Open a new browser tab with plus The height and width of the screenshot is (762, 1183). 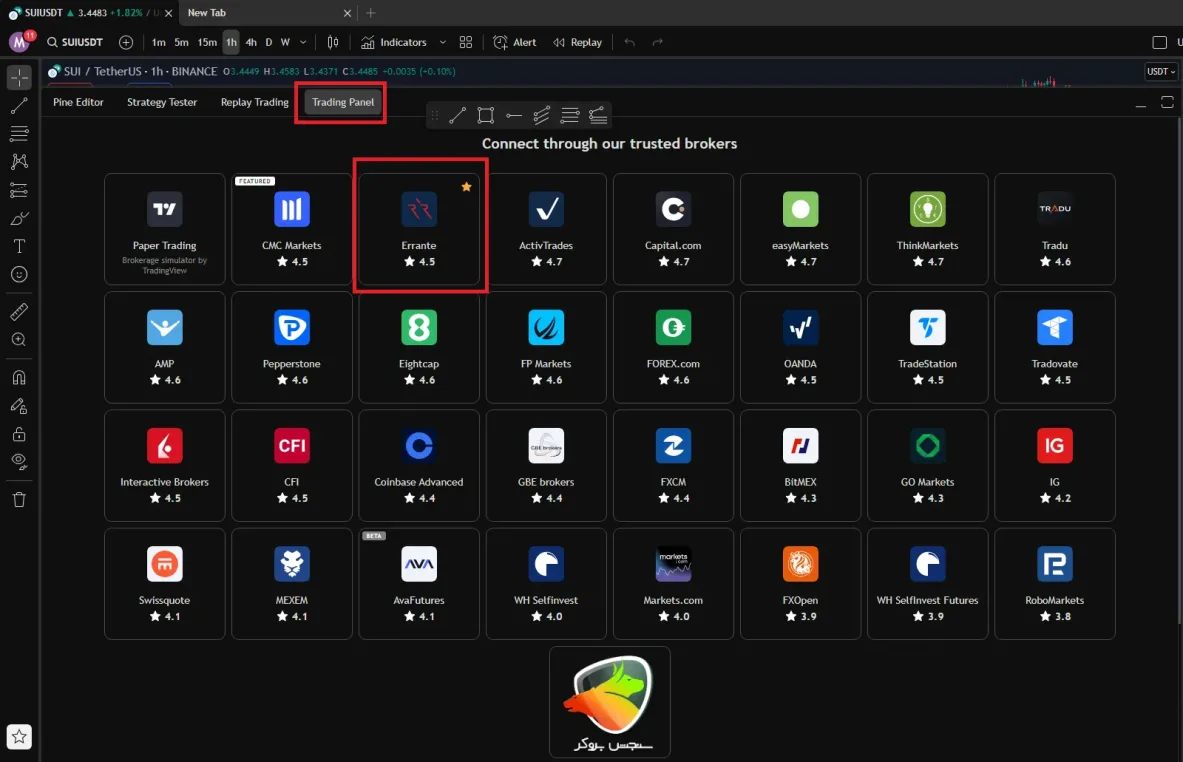(x=370, y=13)
